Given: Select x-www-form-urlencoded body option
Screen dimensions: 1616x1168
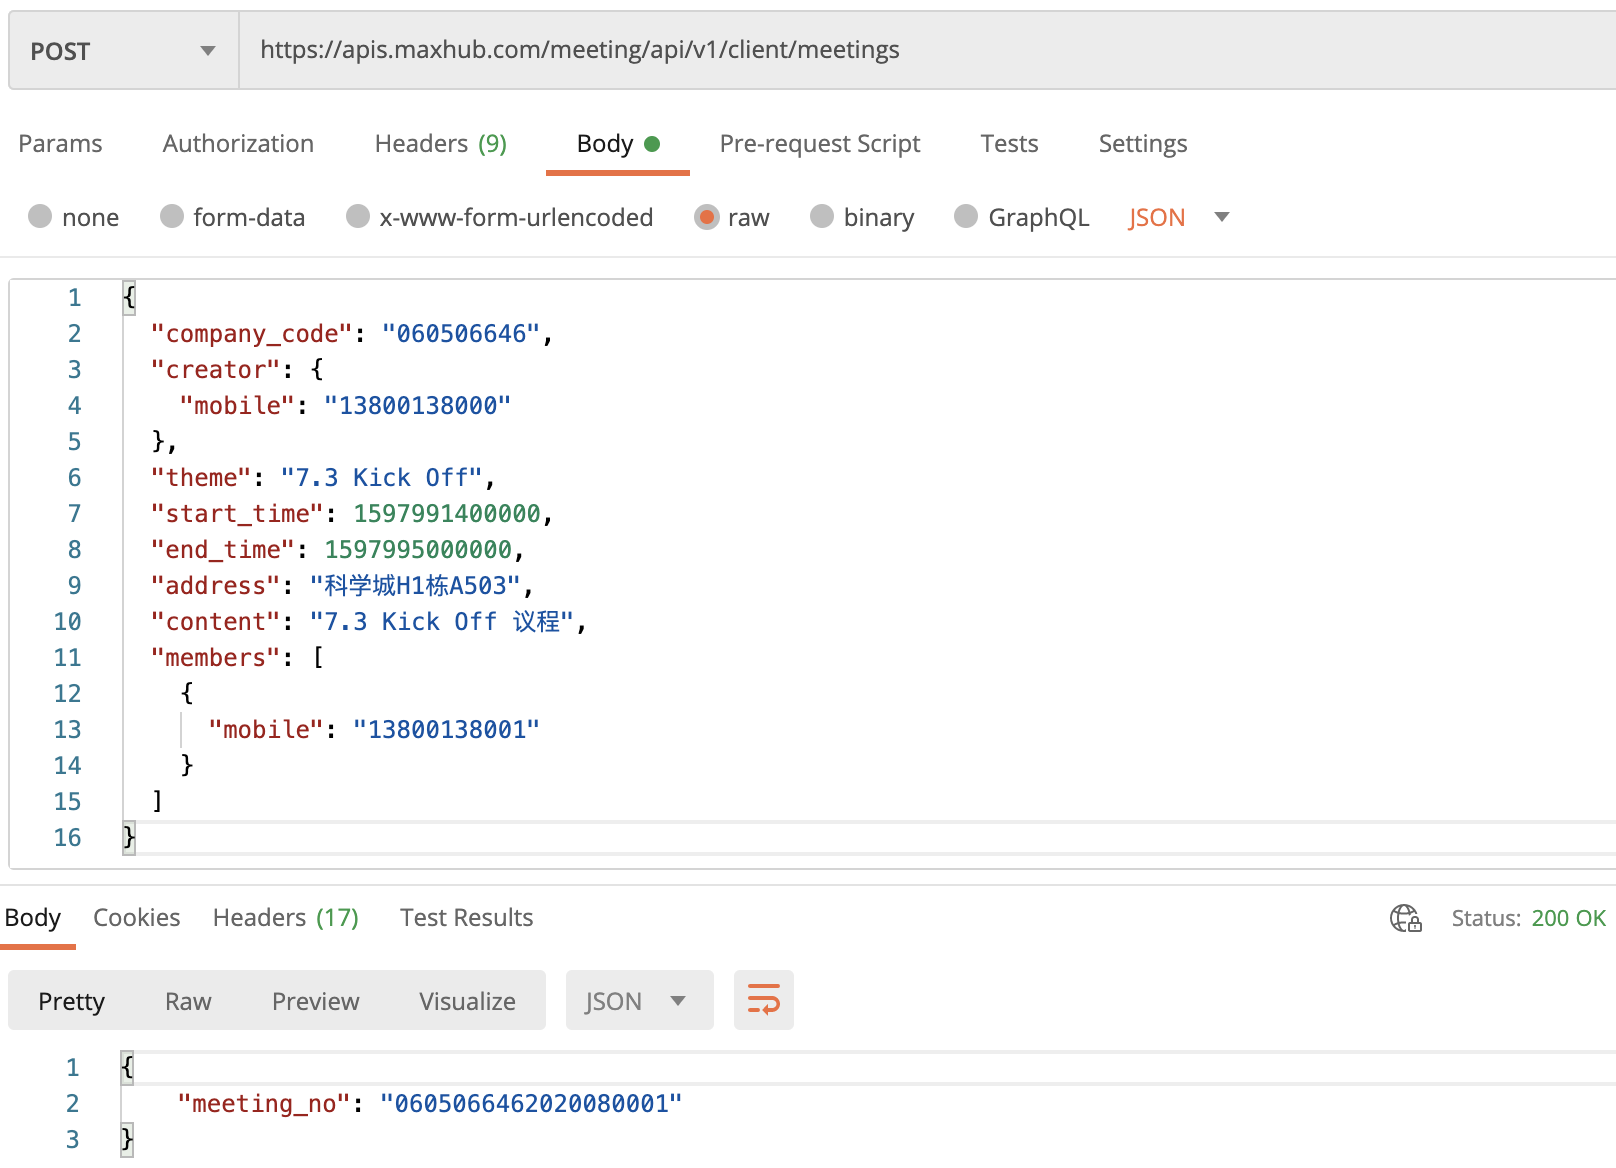Looking at the screenshot, I should (358, 217).
